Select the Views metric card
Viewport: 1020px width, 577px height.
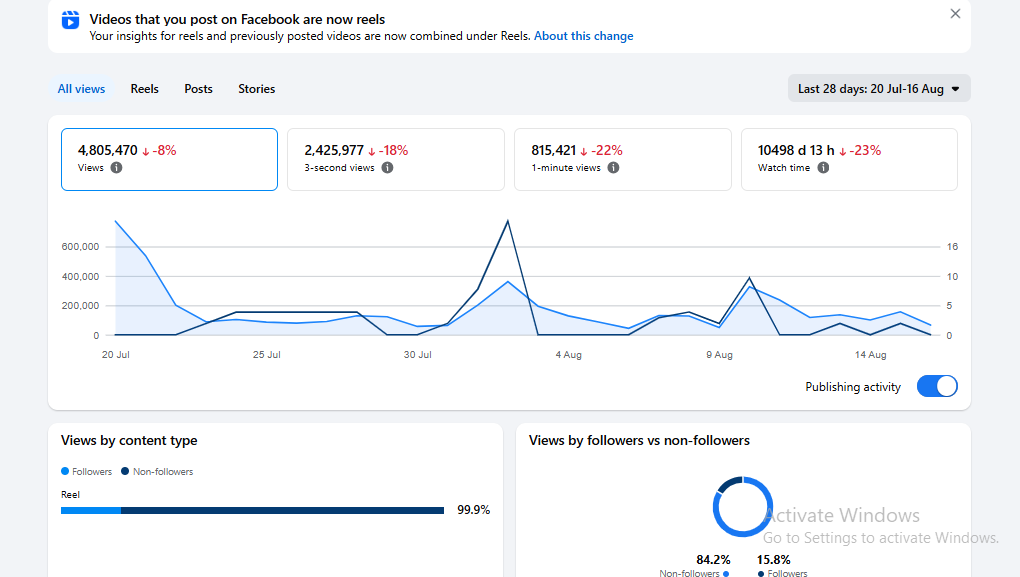(x=169, y=159)
